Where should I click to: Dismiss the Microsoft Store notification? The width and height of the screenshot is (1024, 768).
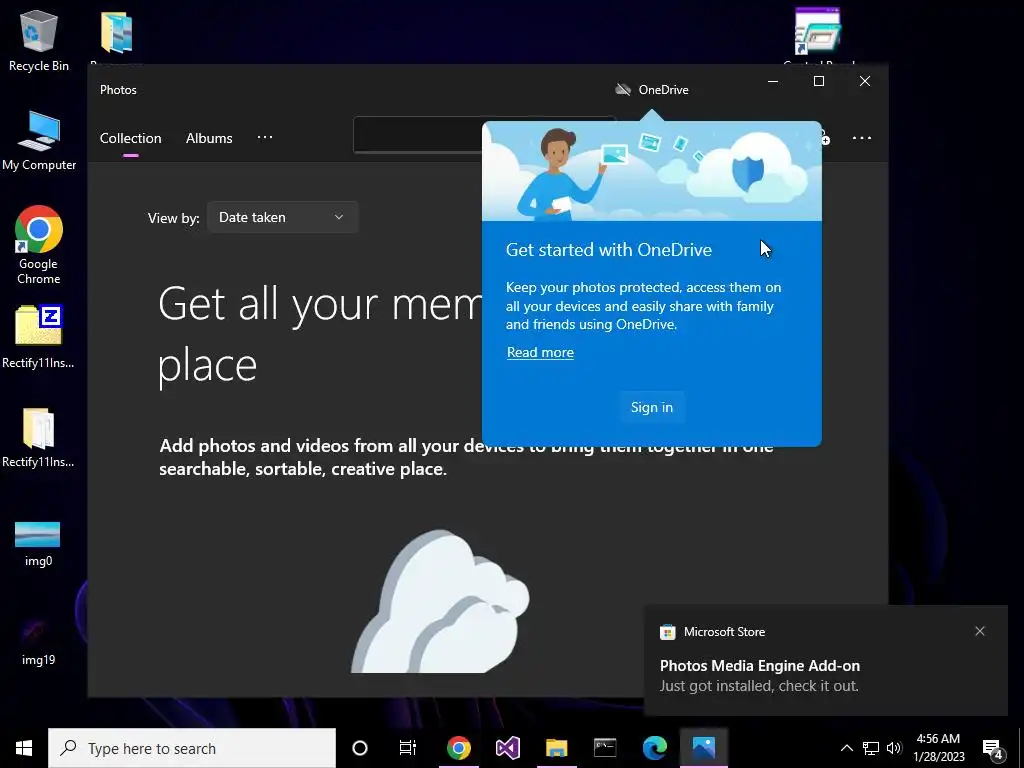click(980, 631)
